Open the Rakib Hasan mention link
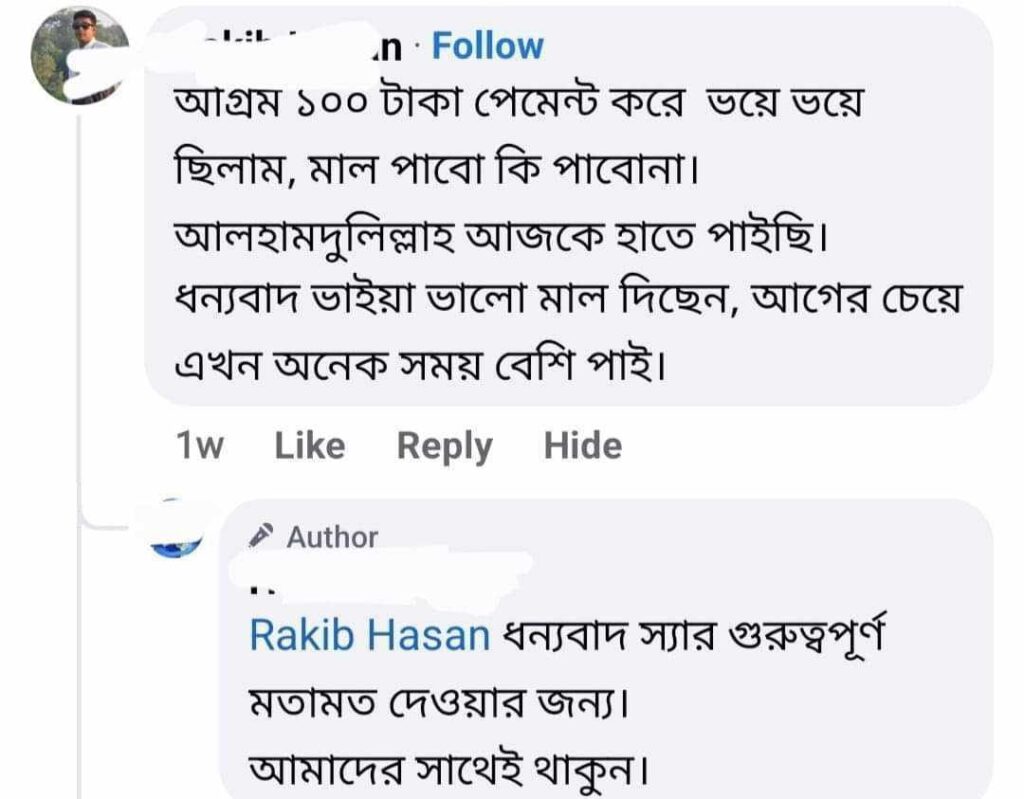 [369, 636]
